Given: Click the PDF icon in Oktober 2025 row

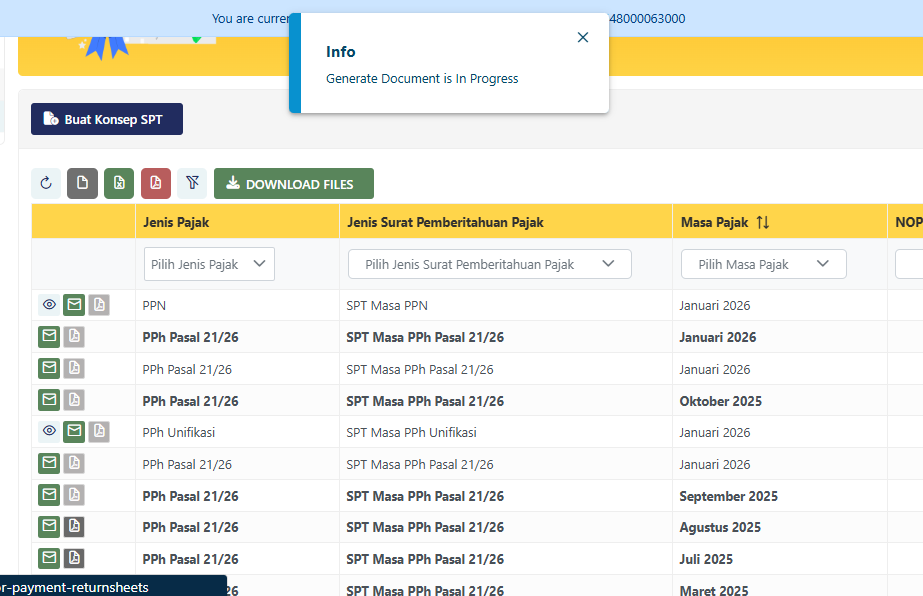Looking at the screenshot, I should tap(74, 400).
